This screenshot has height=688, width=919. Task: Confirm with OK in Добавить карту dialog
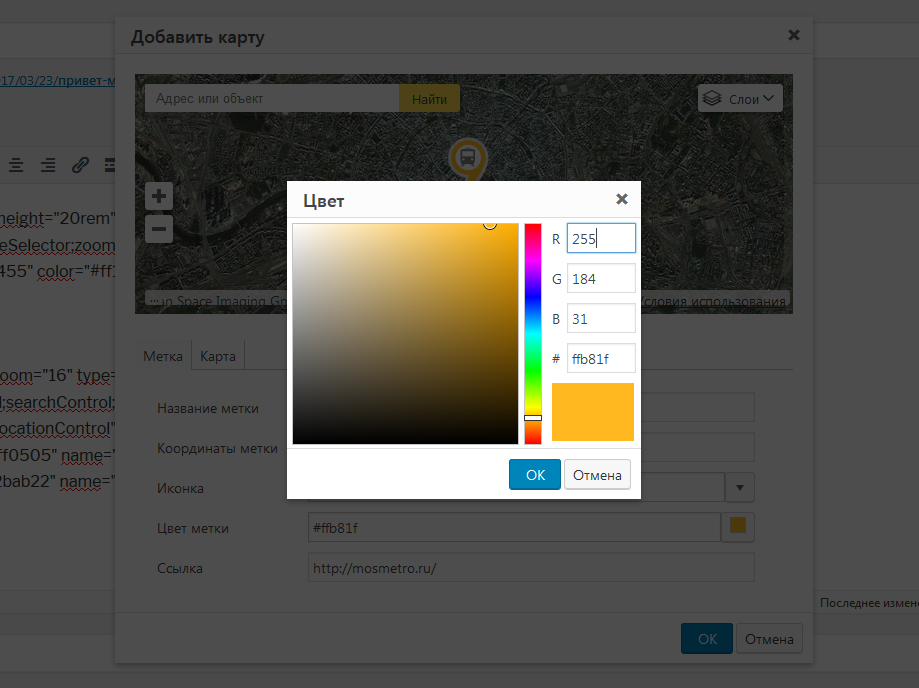tap(707, 638)
